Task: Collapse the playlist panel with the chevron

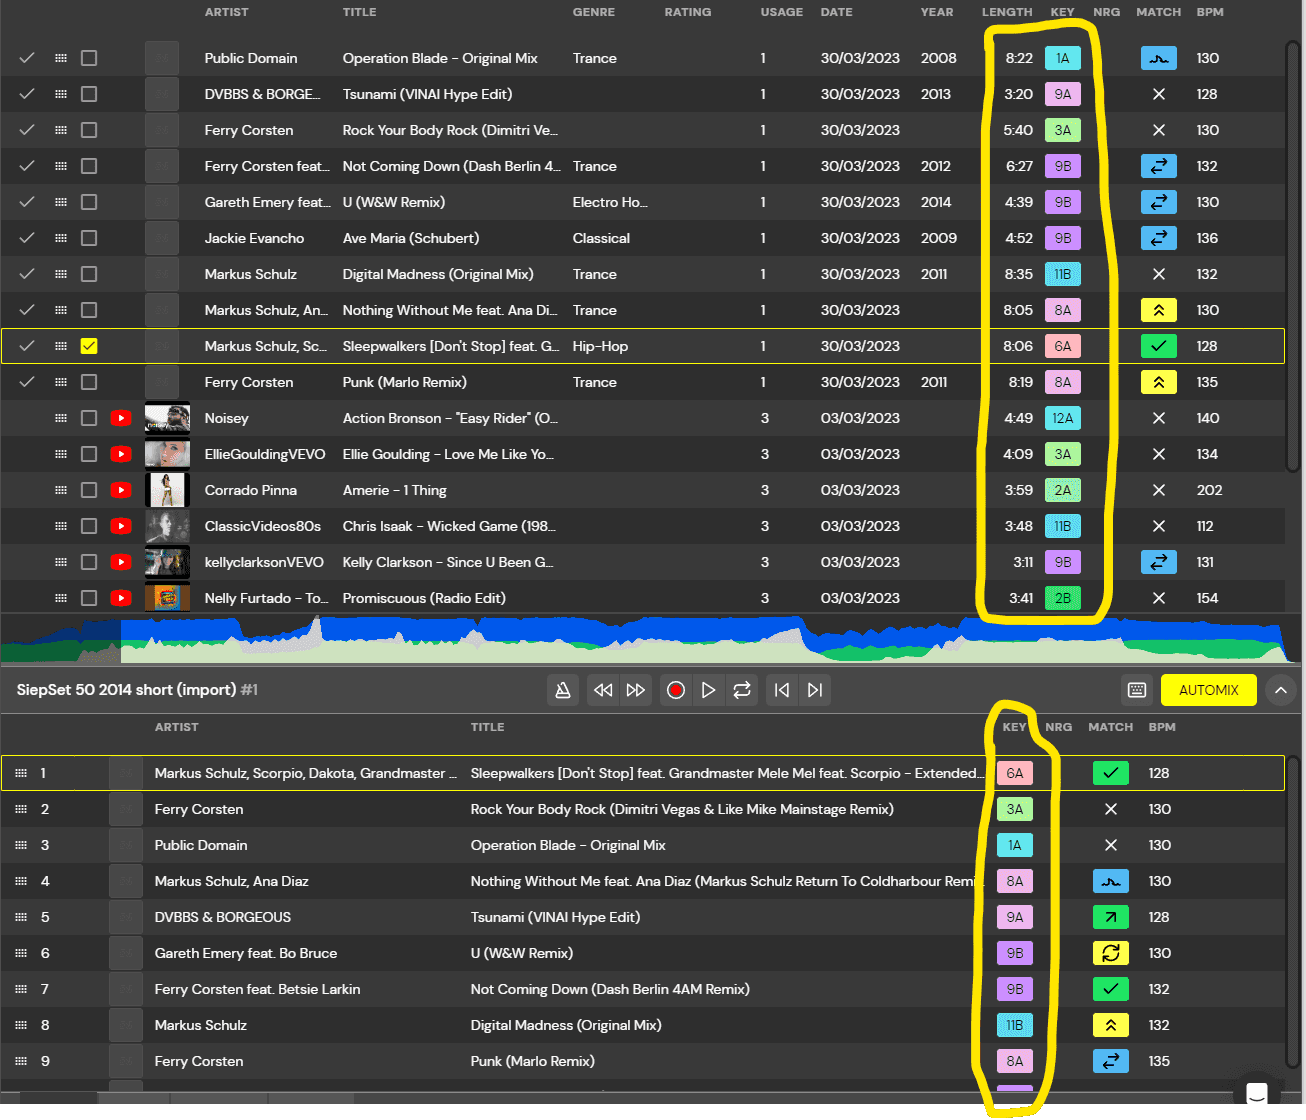Action: point(1280,690)
